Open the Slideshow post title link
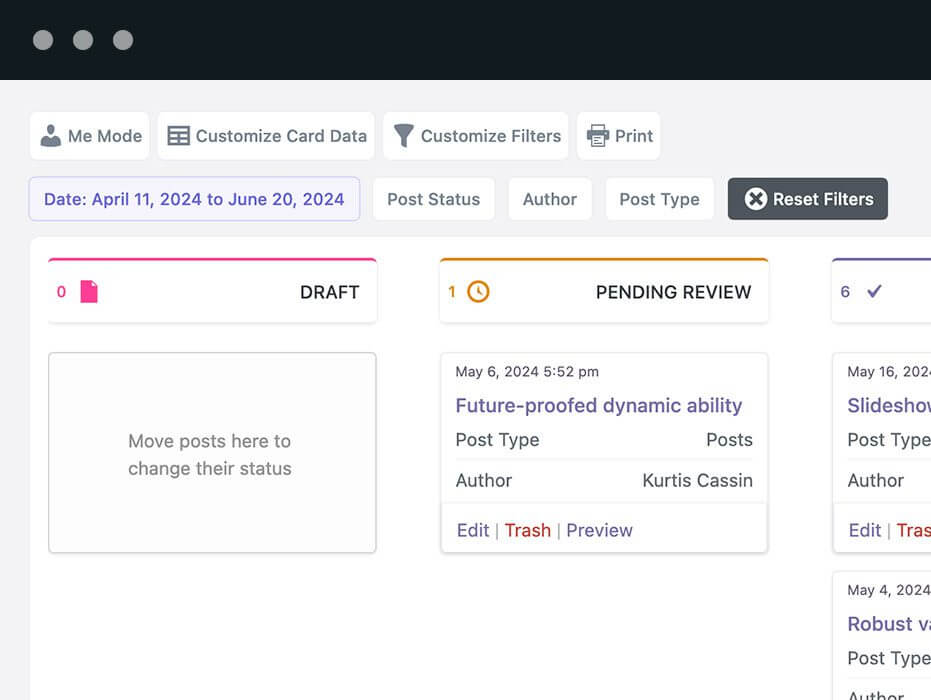This screenshot has width=931, height=700. 889,406
